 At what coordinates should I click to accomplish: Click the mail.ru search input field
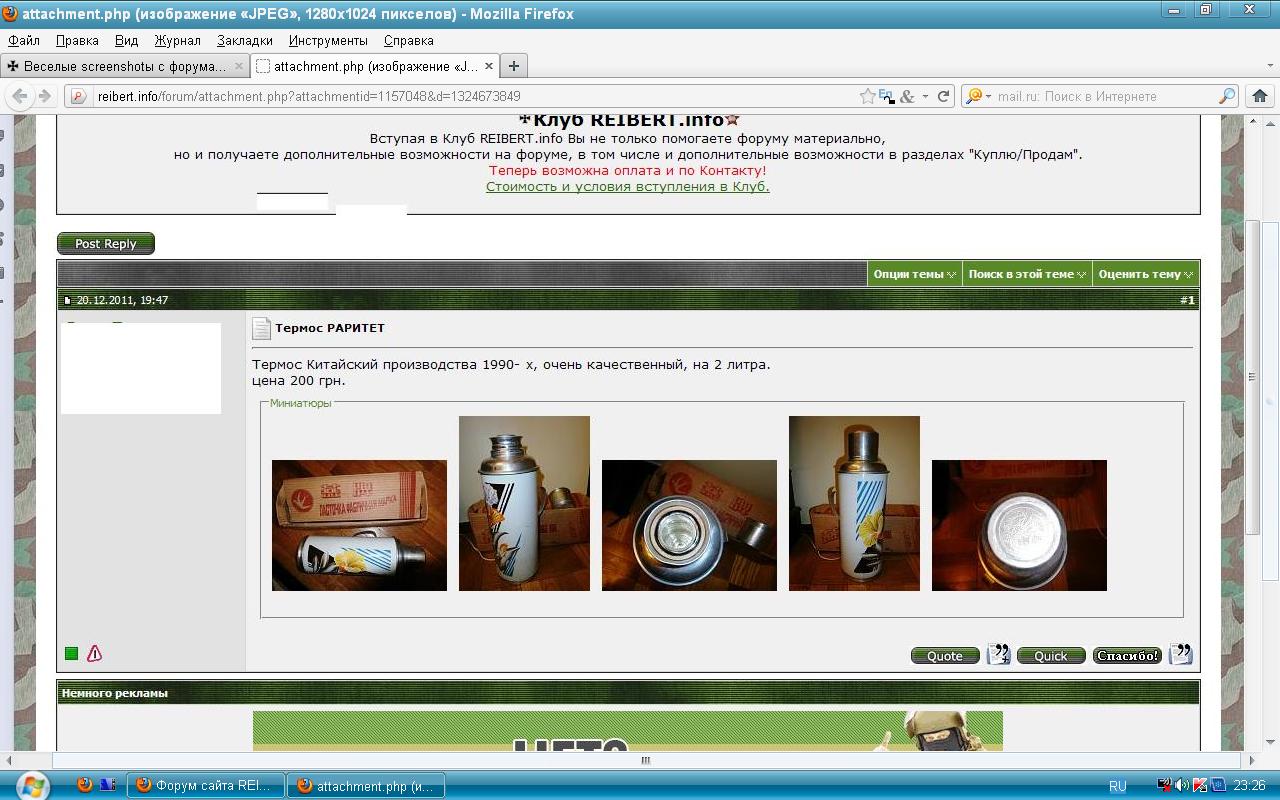coord(1100,96)
